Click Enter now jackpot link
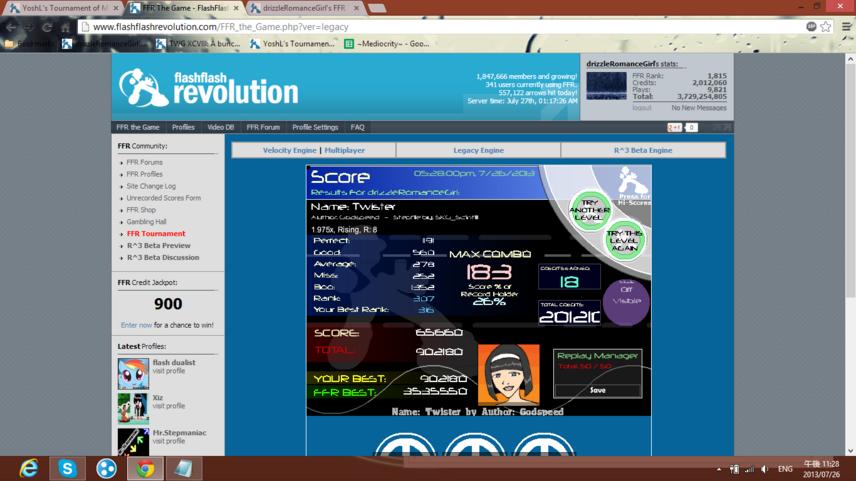Screen dimensions: 856x481 136,325
